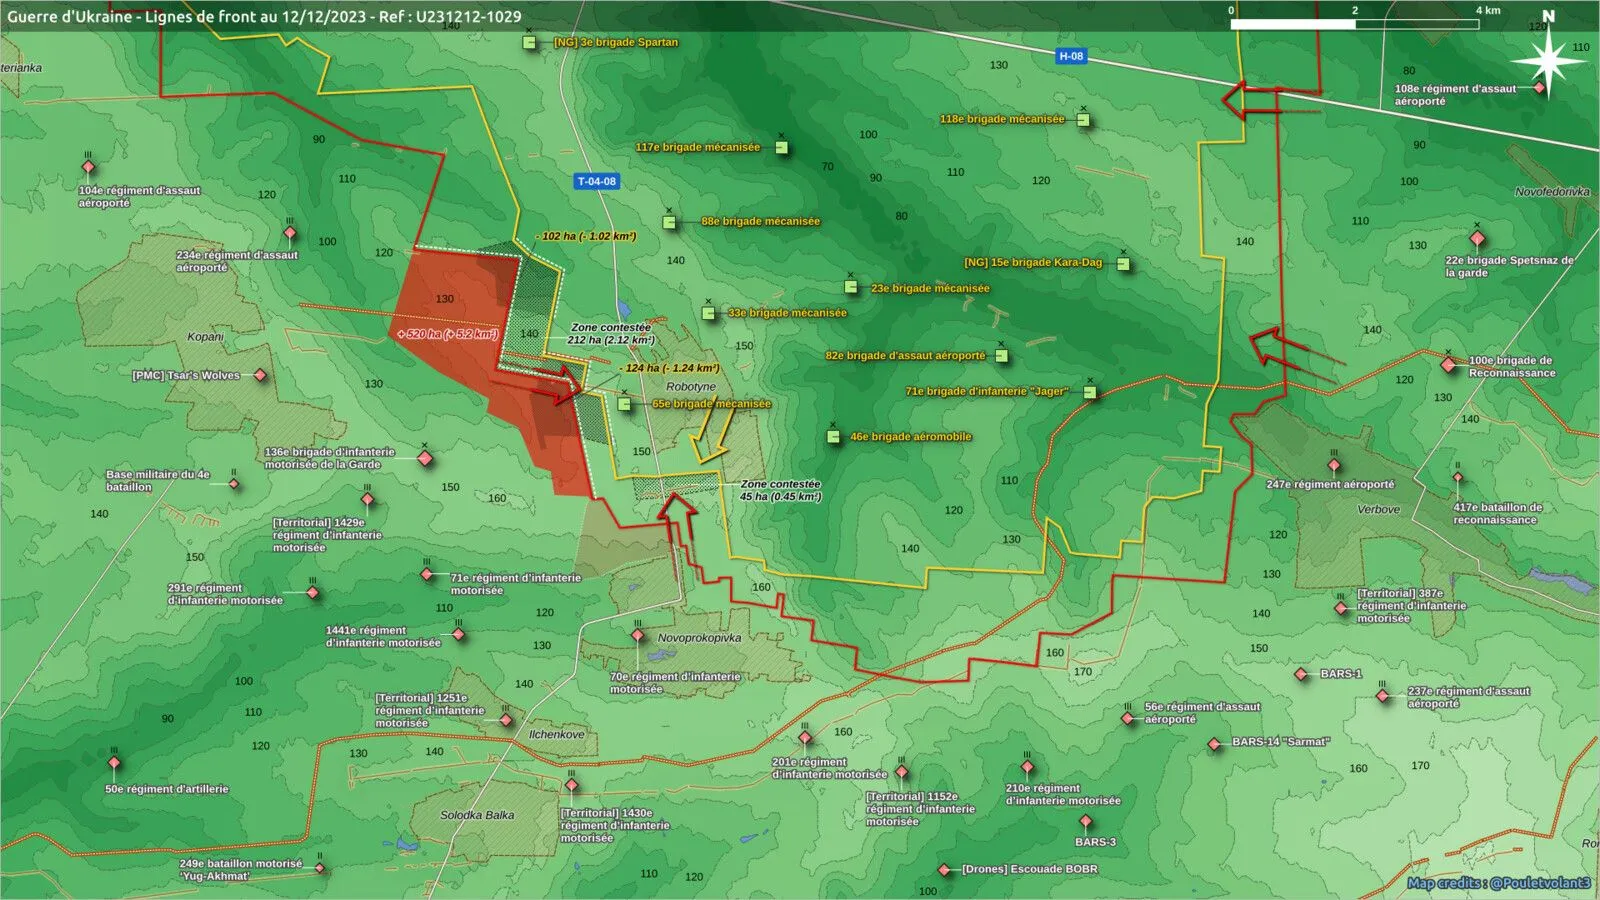
Task: Click the 15e brigade Kara-Dag marker
Action: [x=1123, y=264]
